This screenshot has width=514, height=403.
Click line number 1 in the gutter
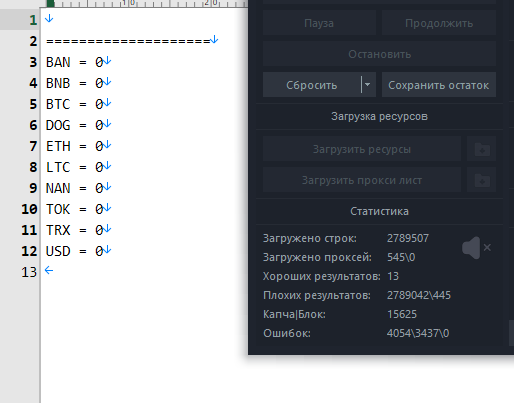tap(33, 20)
